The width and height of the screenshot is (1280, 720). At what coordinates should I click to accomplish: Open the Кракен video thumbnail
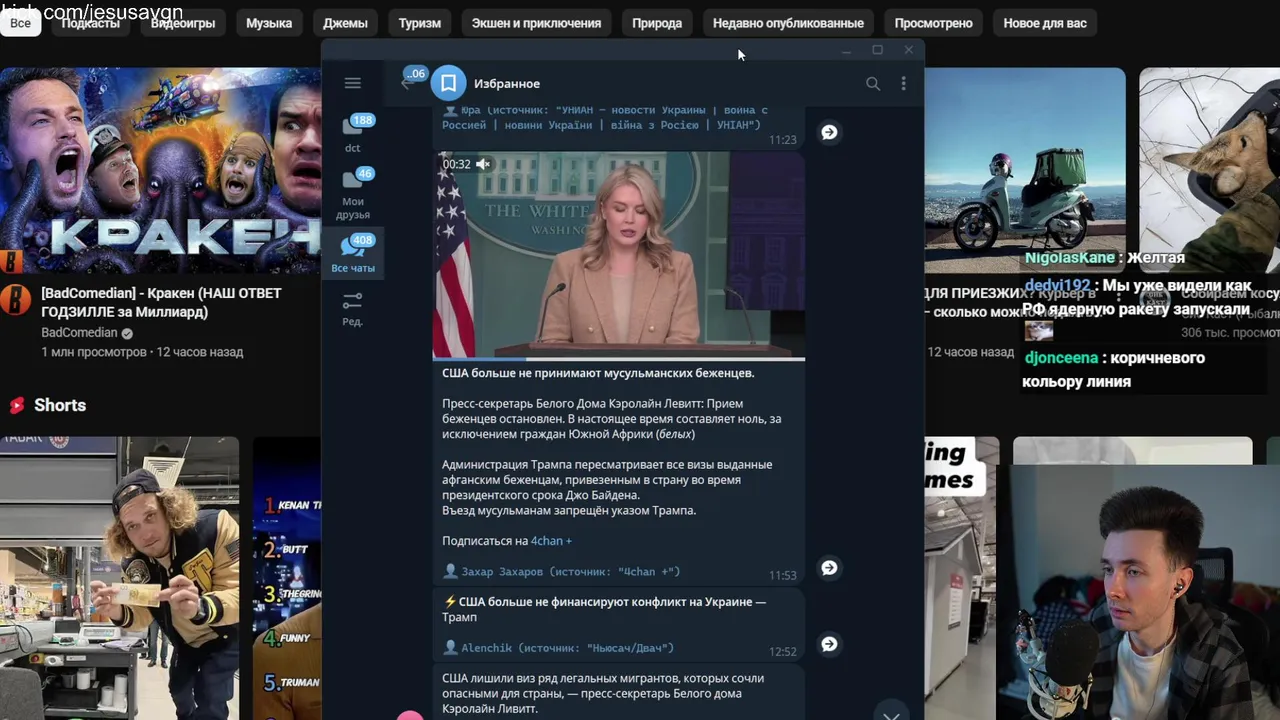[160, 170]
